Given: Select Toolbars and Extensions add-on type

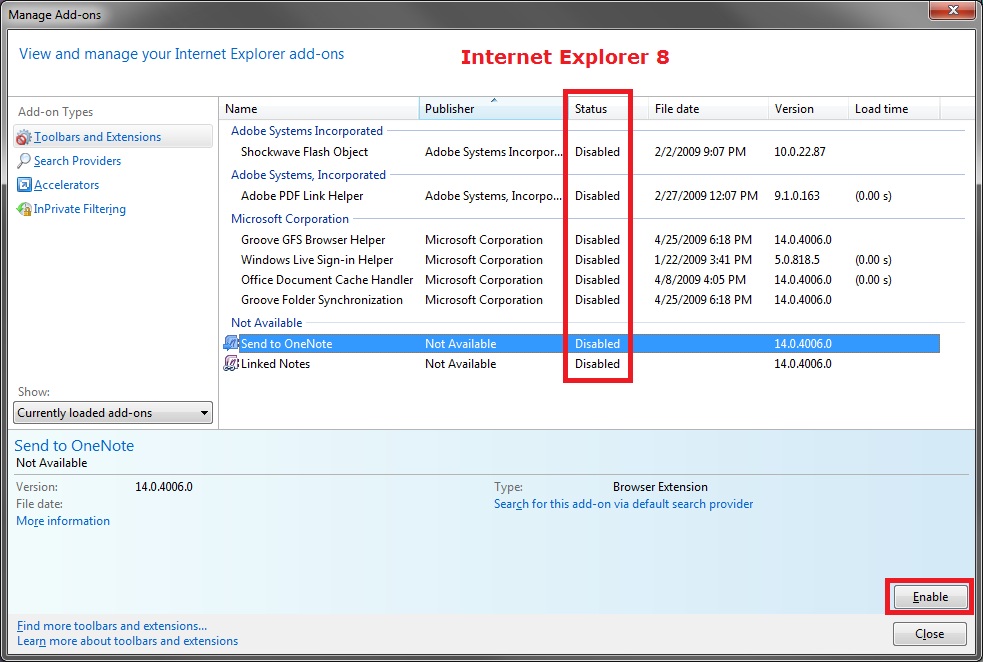Looking at the screenshot, I should [x=113, y=137].
